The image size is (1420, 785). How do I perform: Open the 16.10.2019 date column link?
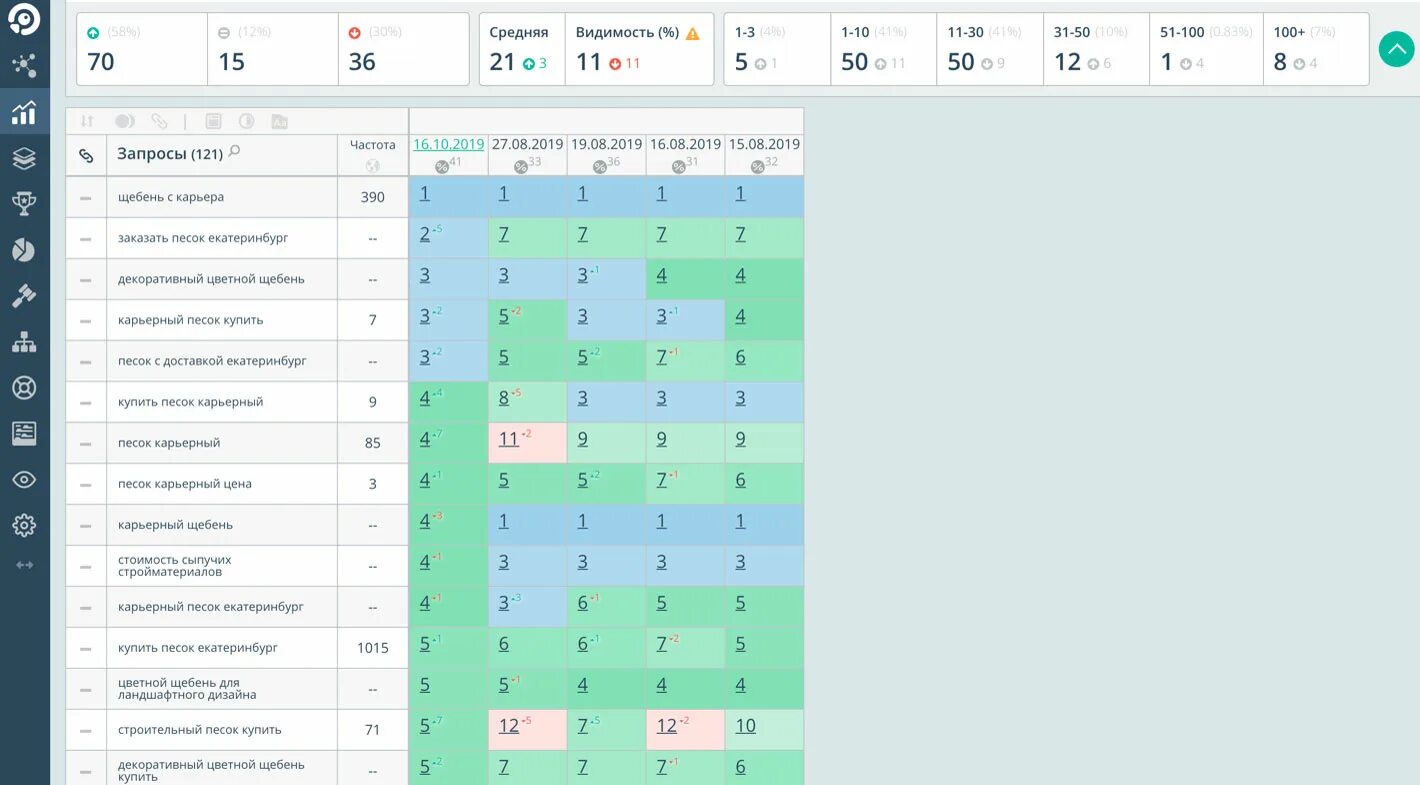[448, 143]
